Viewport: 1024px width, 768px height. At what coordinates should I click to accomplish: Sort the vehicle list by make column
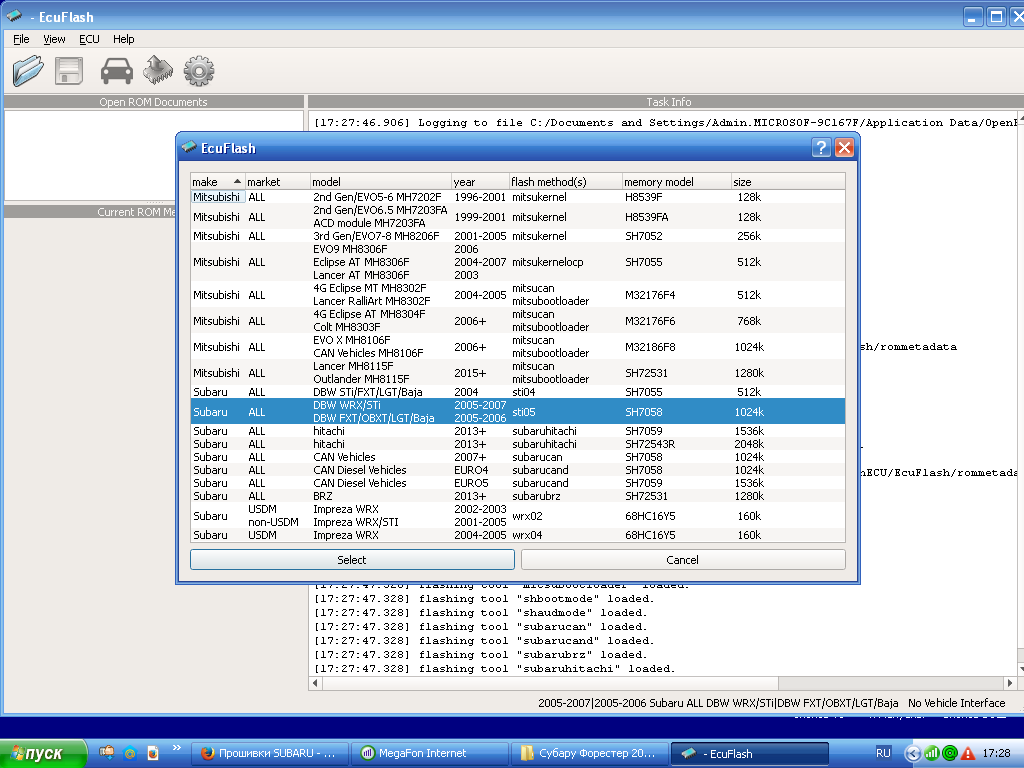216,182
